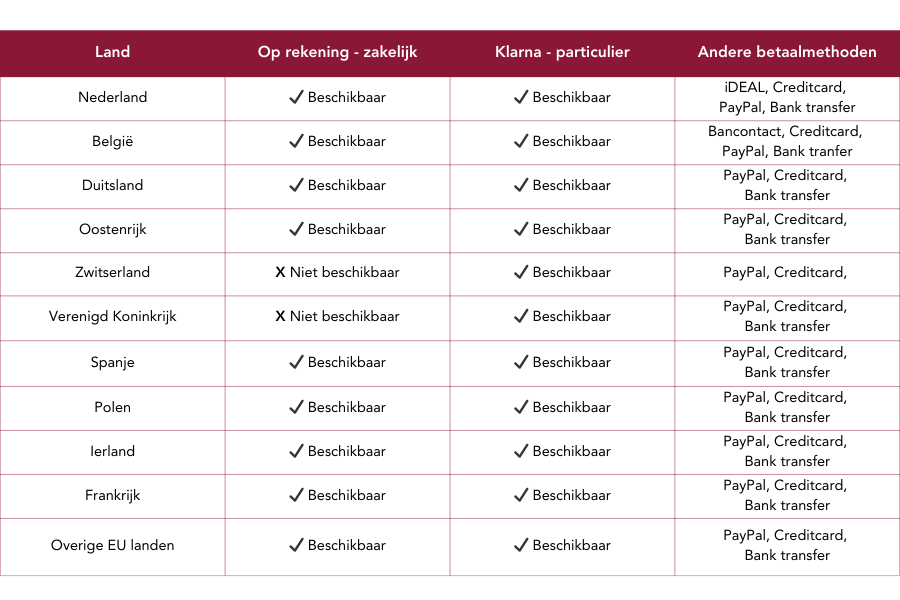Select the Op rekening - zakelijk header

(337, 52)
